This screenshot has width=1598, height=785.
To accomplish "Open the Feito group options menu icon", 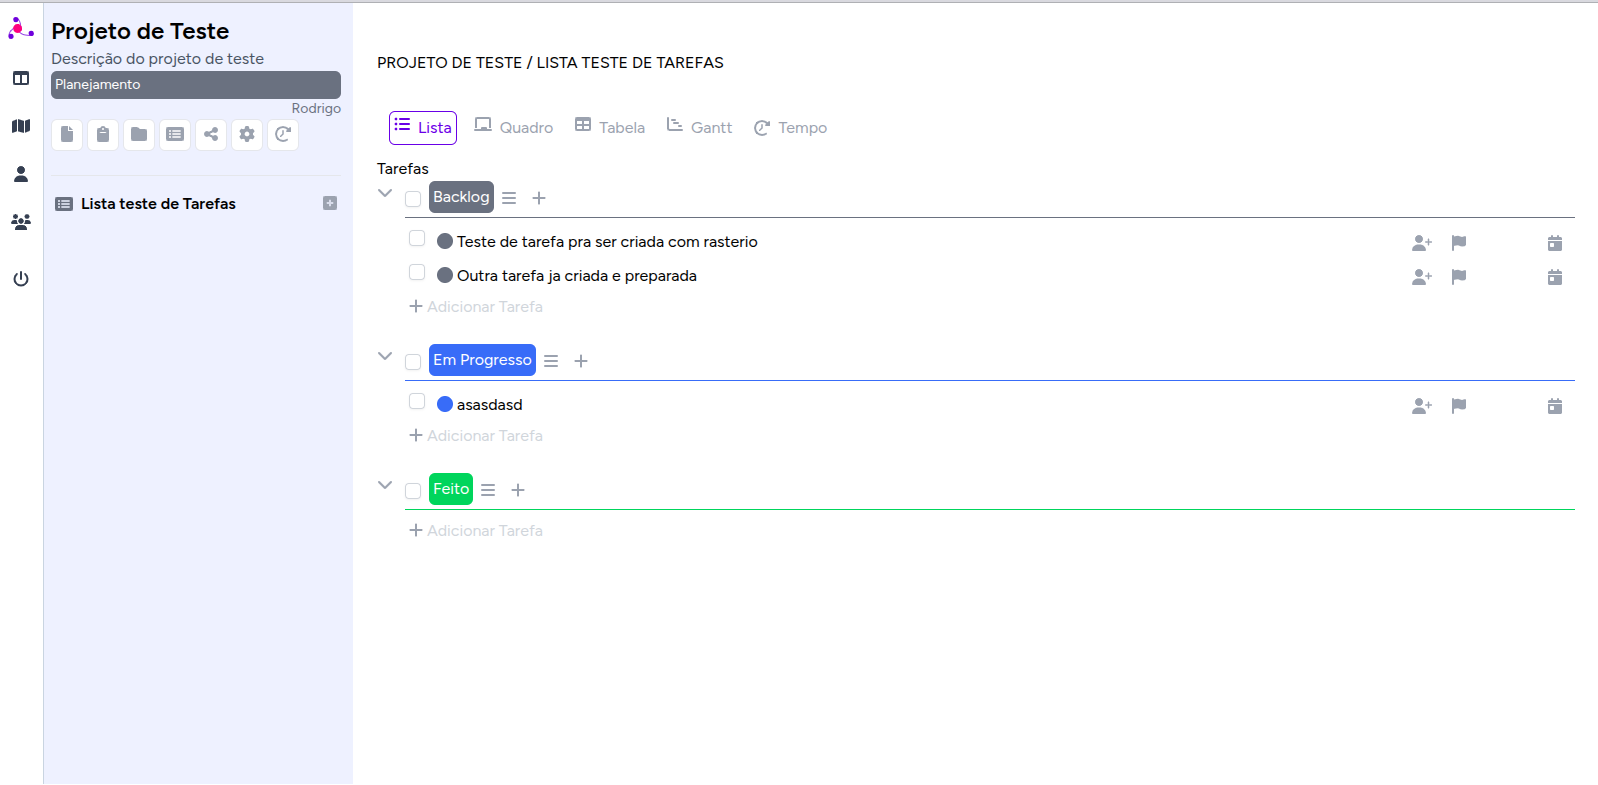I will click(488, 490).
